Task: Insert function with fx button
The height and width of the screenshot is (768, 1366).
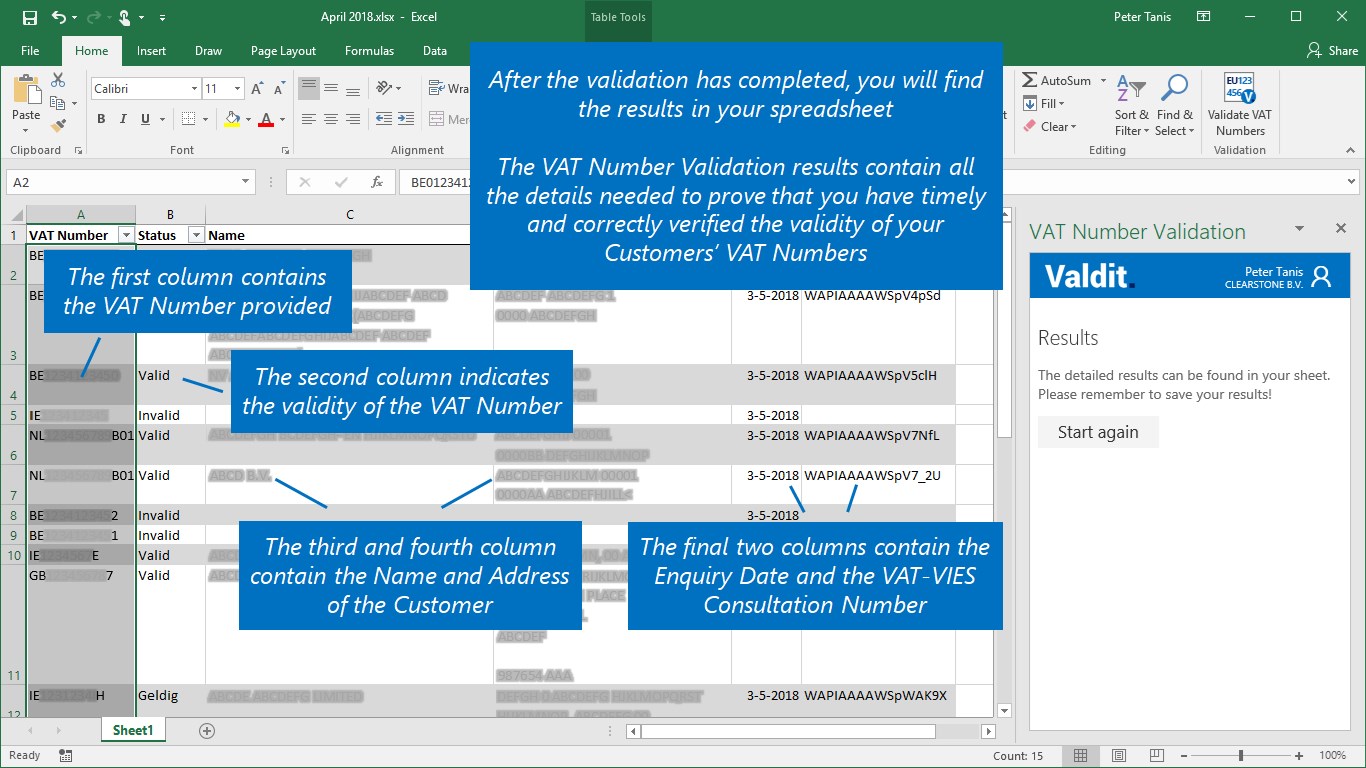Action: [x=377, y=183]
